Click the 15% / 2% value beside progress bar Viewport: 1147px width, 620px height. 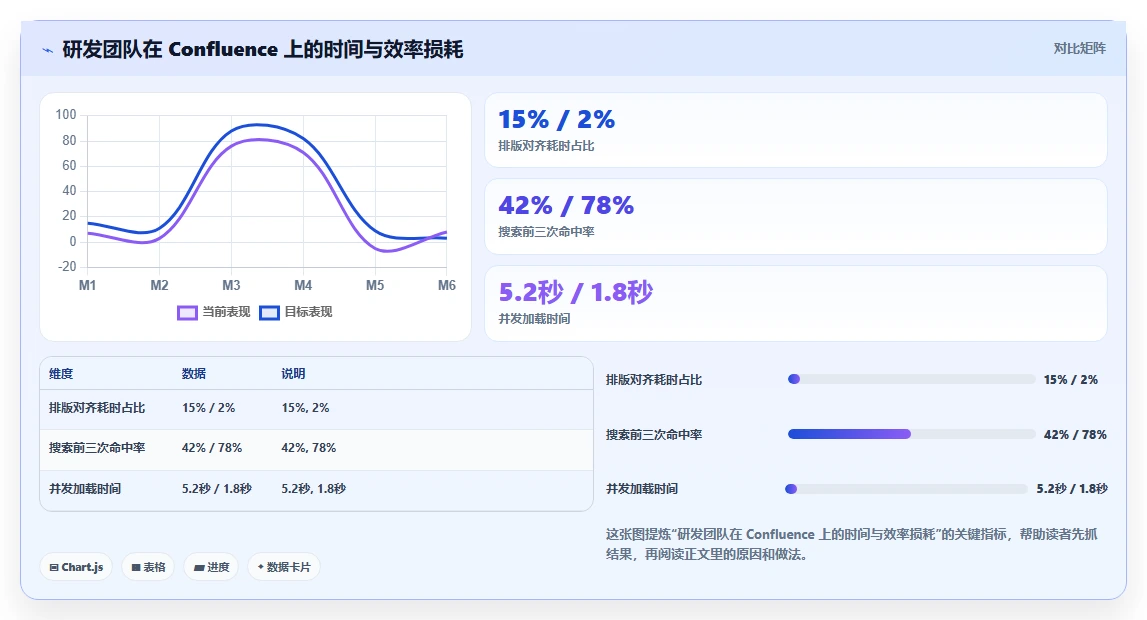[x=1070, y=379]
